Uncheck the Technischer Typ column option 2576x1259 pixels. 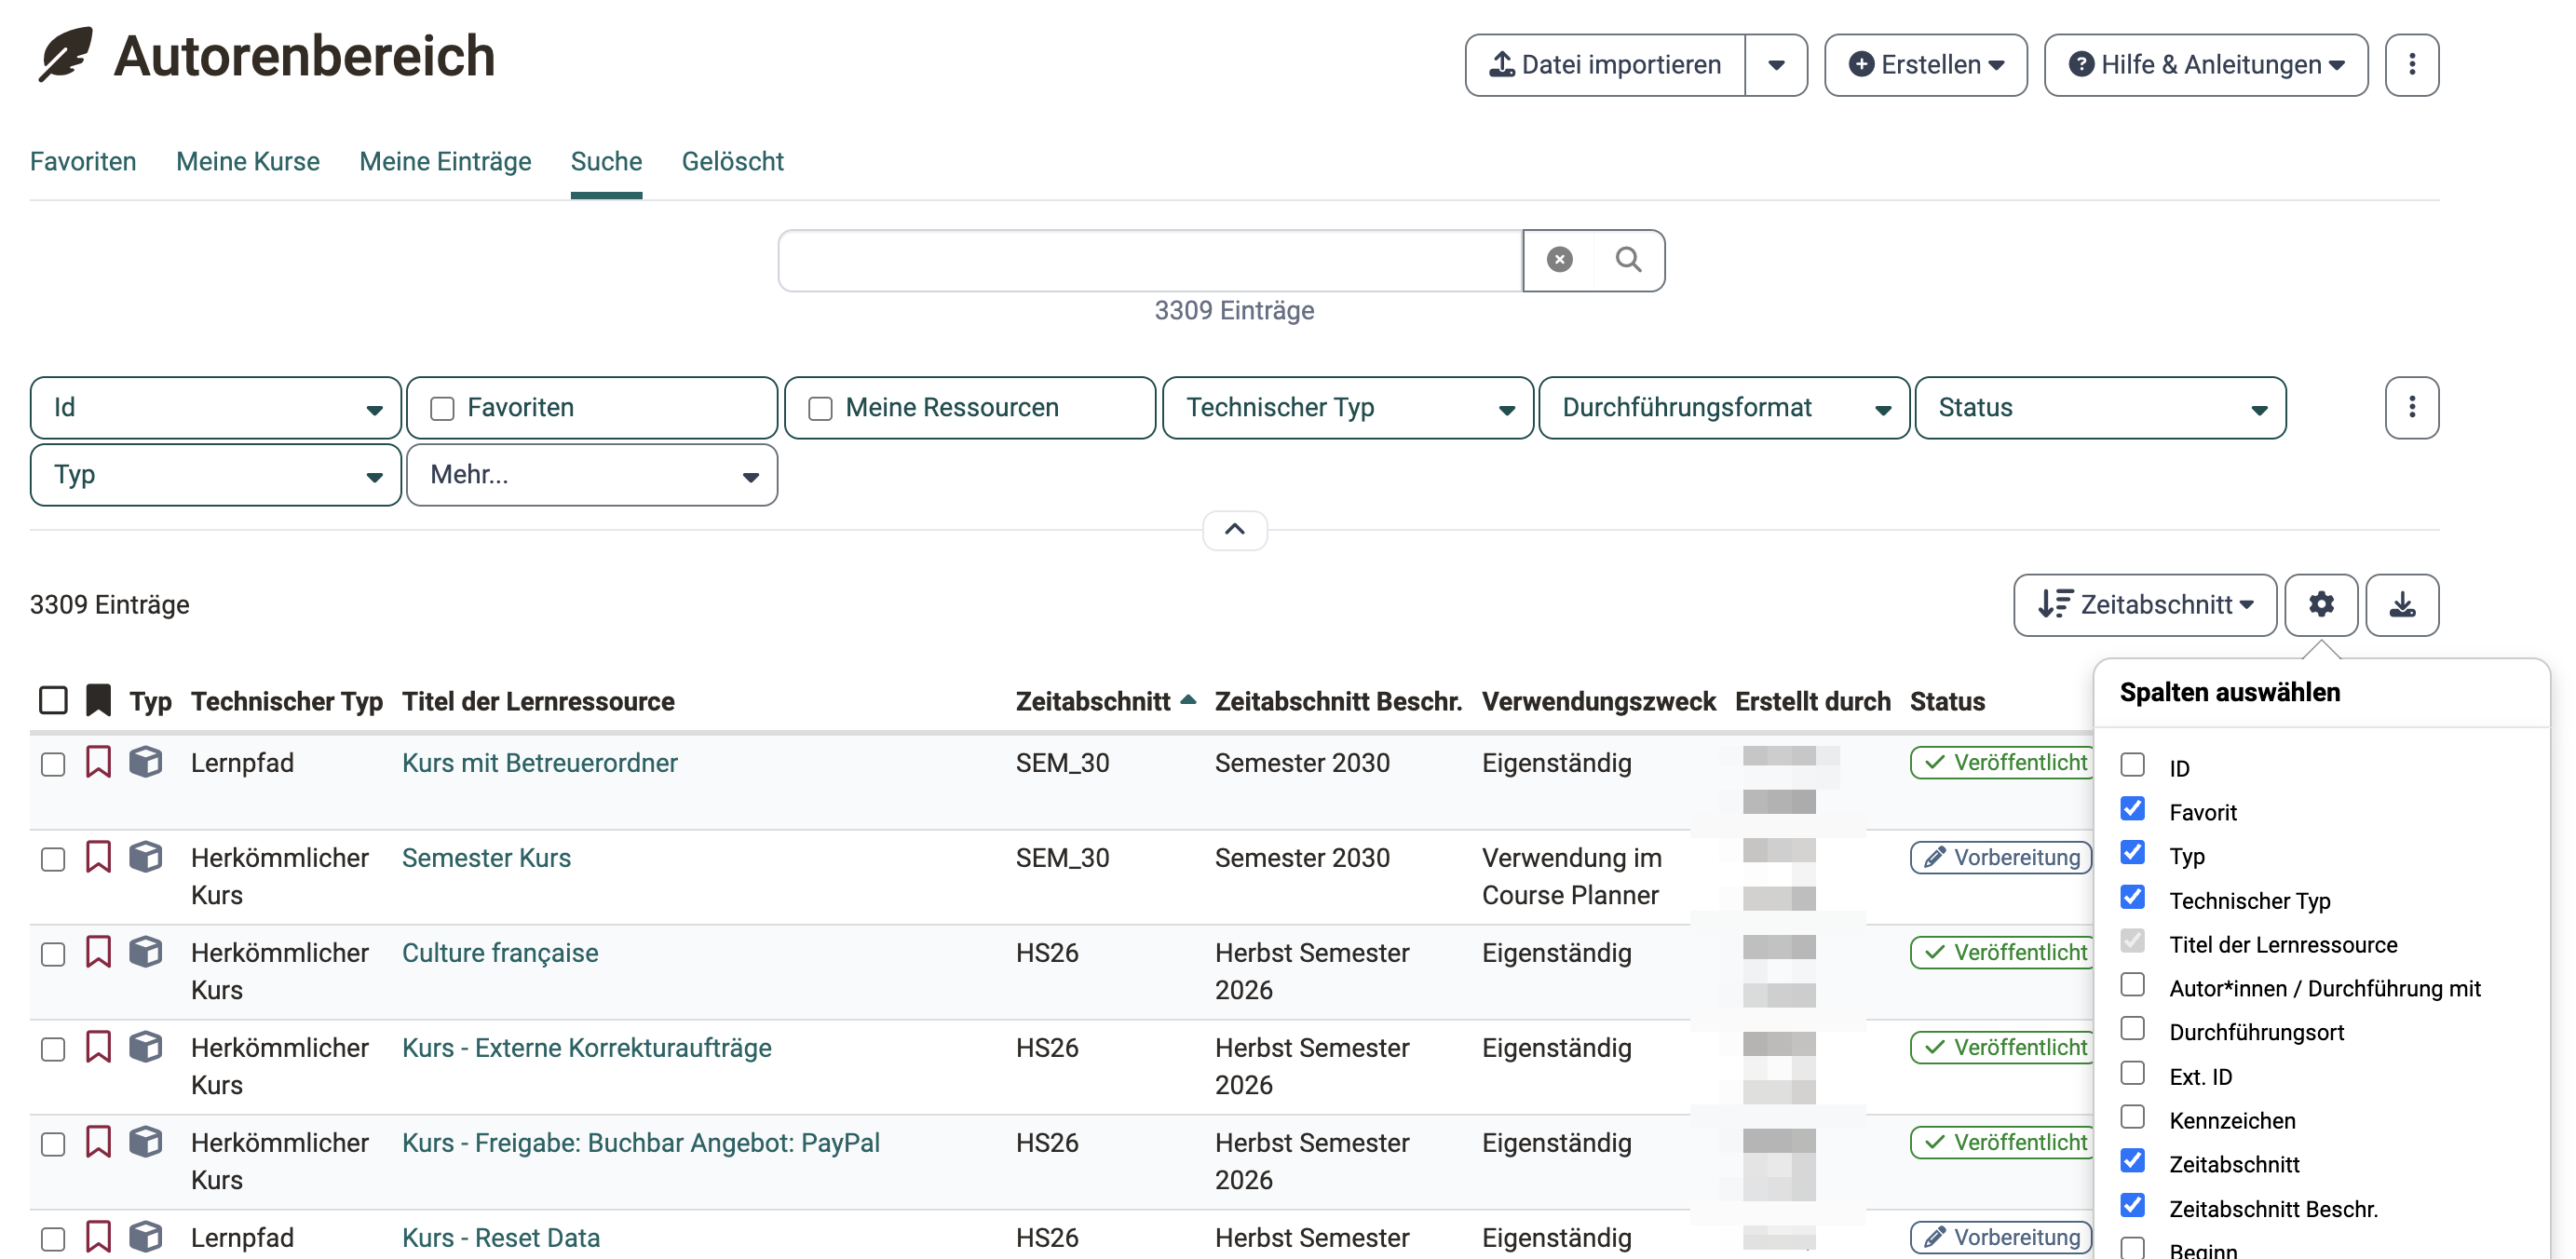(2132, 897)
